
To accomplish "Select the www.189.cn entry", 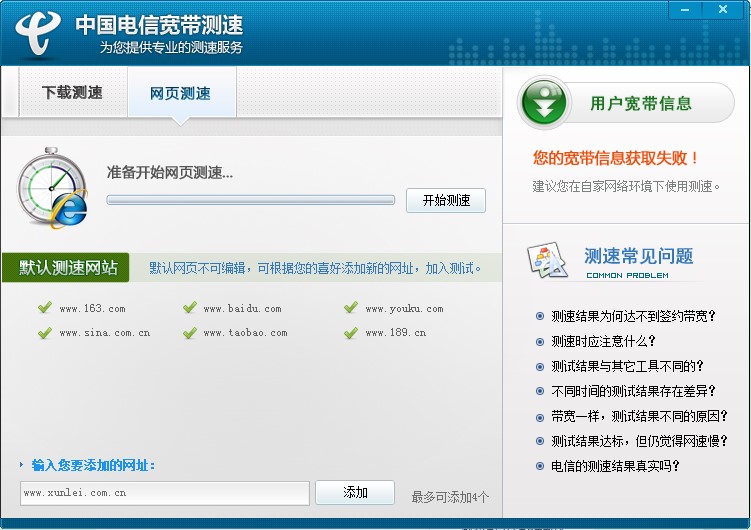I will (x=396, y=332).
